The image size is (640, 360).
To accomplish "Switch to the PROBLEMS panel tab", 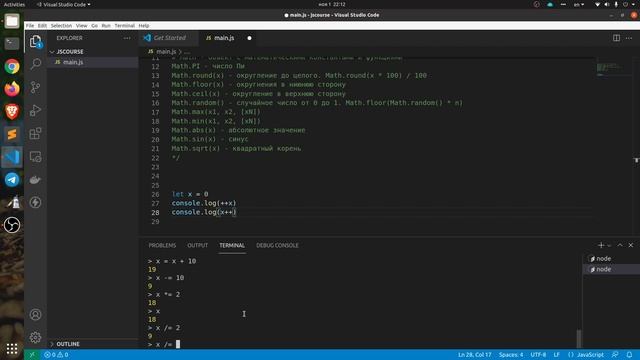I will pyautogui.click(x=162, y=245).
